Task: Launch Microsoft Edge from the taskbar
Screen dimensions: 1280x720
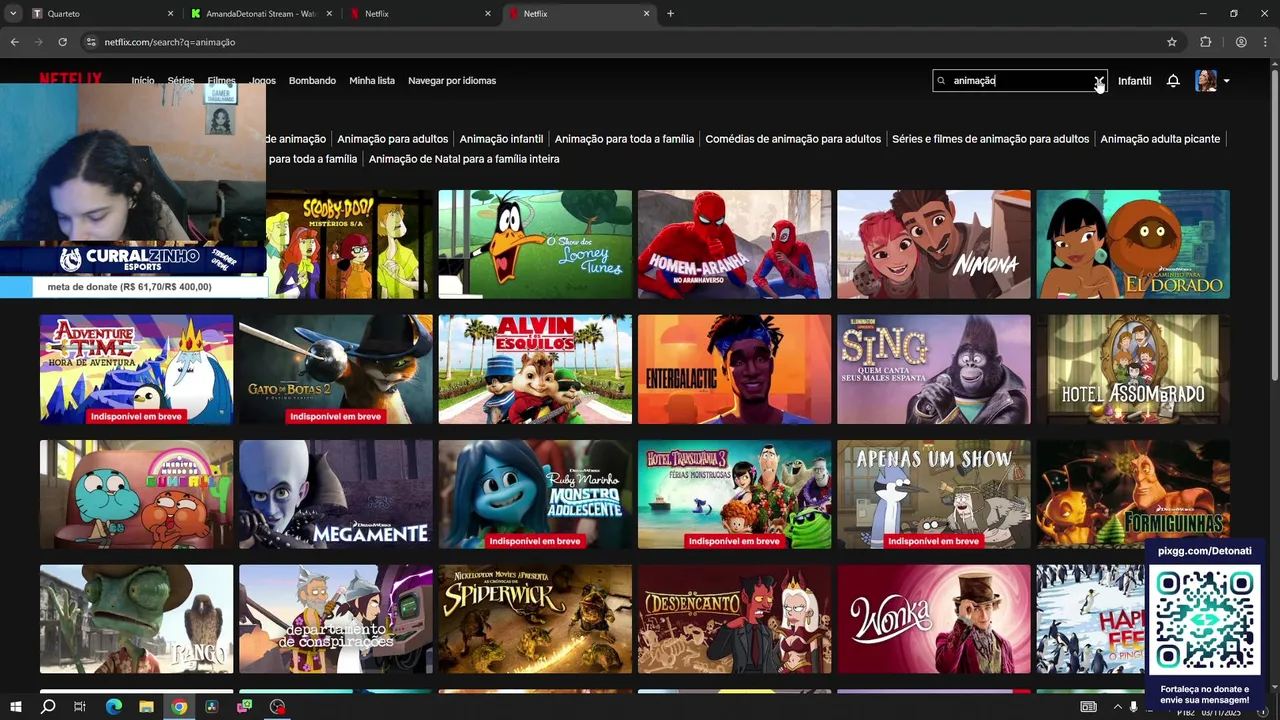Action: (113, 707)
